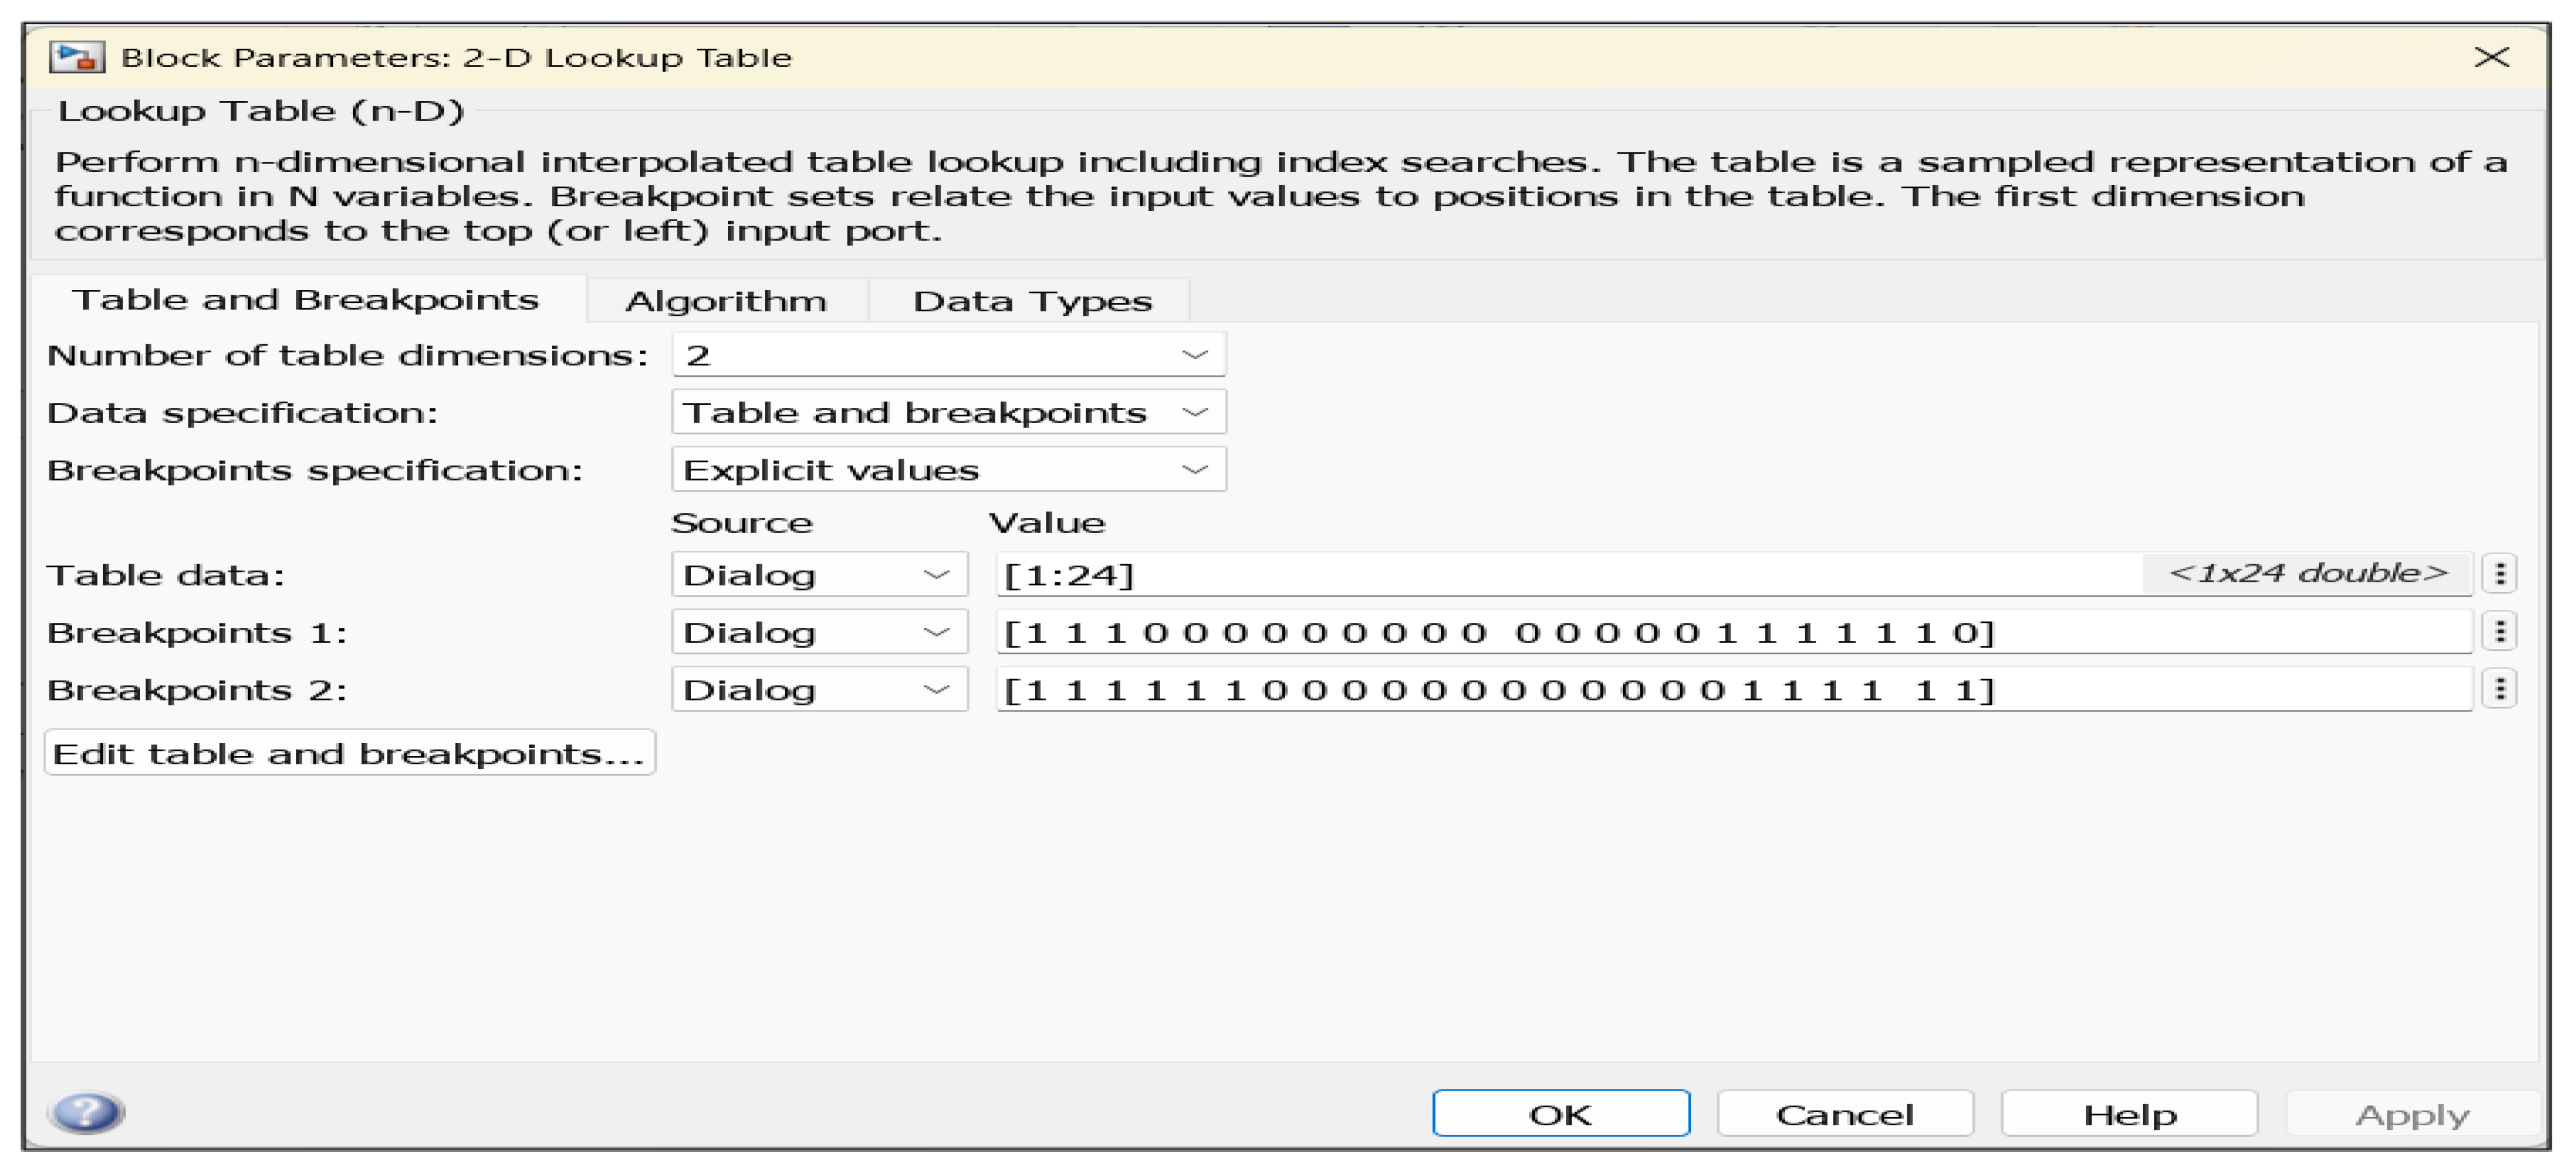This screenshot has height=1174, width=2576.
Task: Click the Simulink block icon in title bar
Action: [x=77, y=57]
